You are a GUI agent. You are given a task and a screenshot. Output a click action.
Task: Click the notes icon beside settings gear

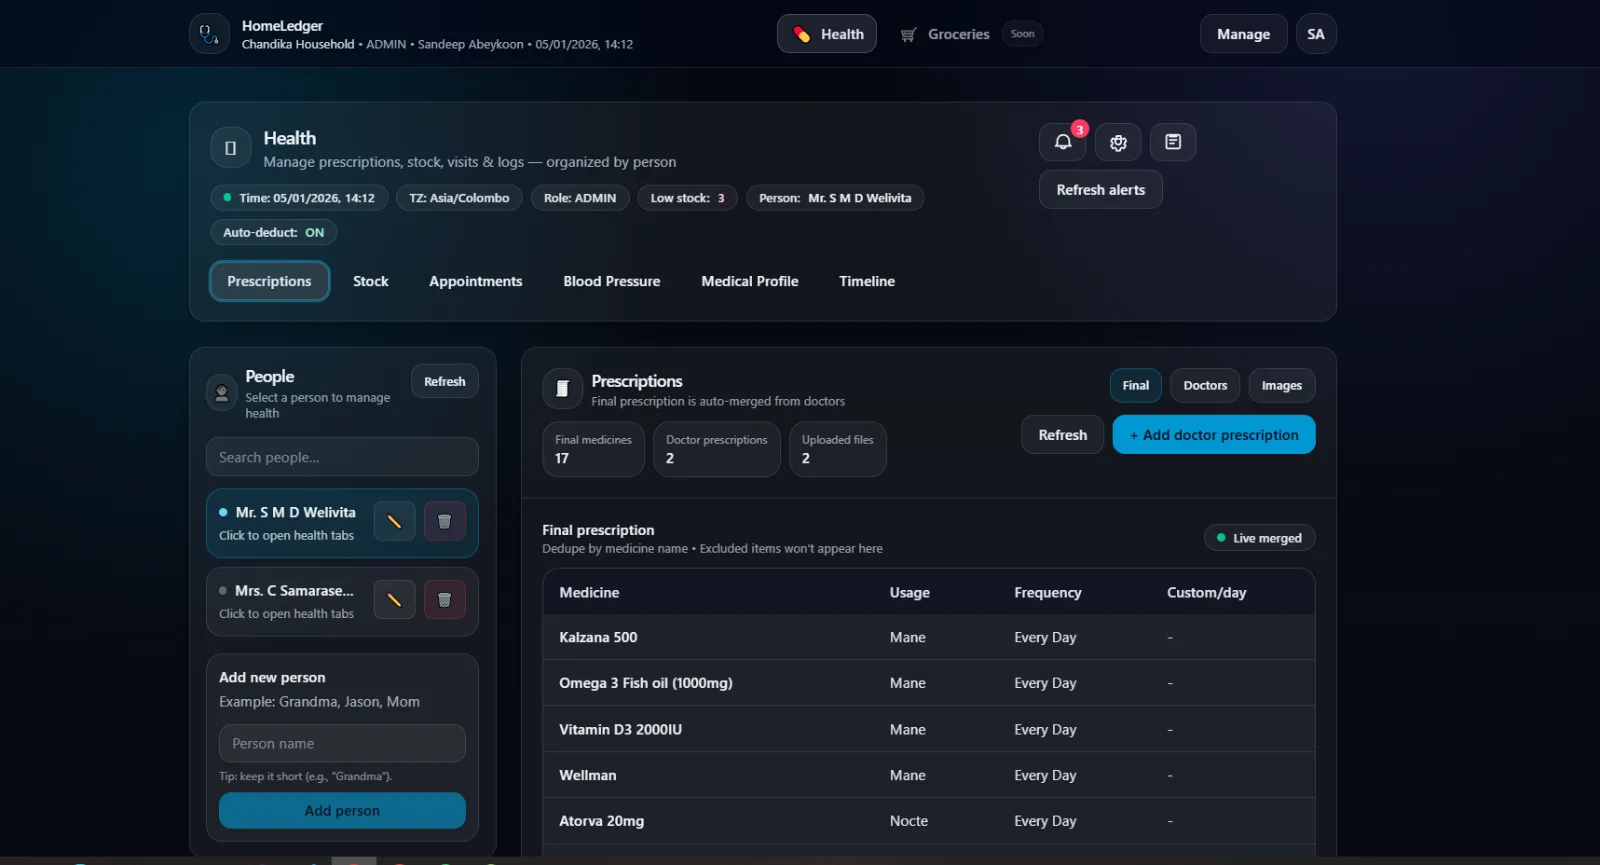point(1173,142)
